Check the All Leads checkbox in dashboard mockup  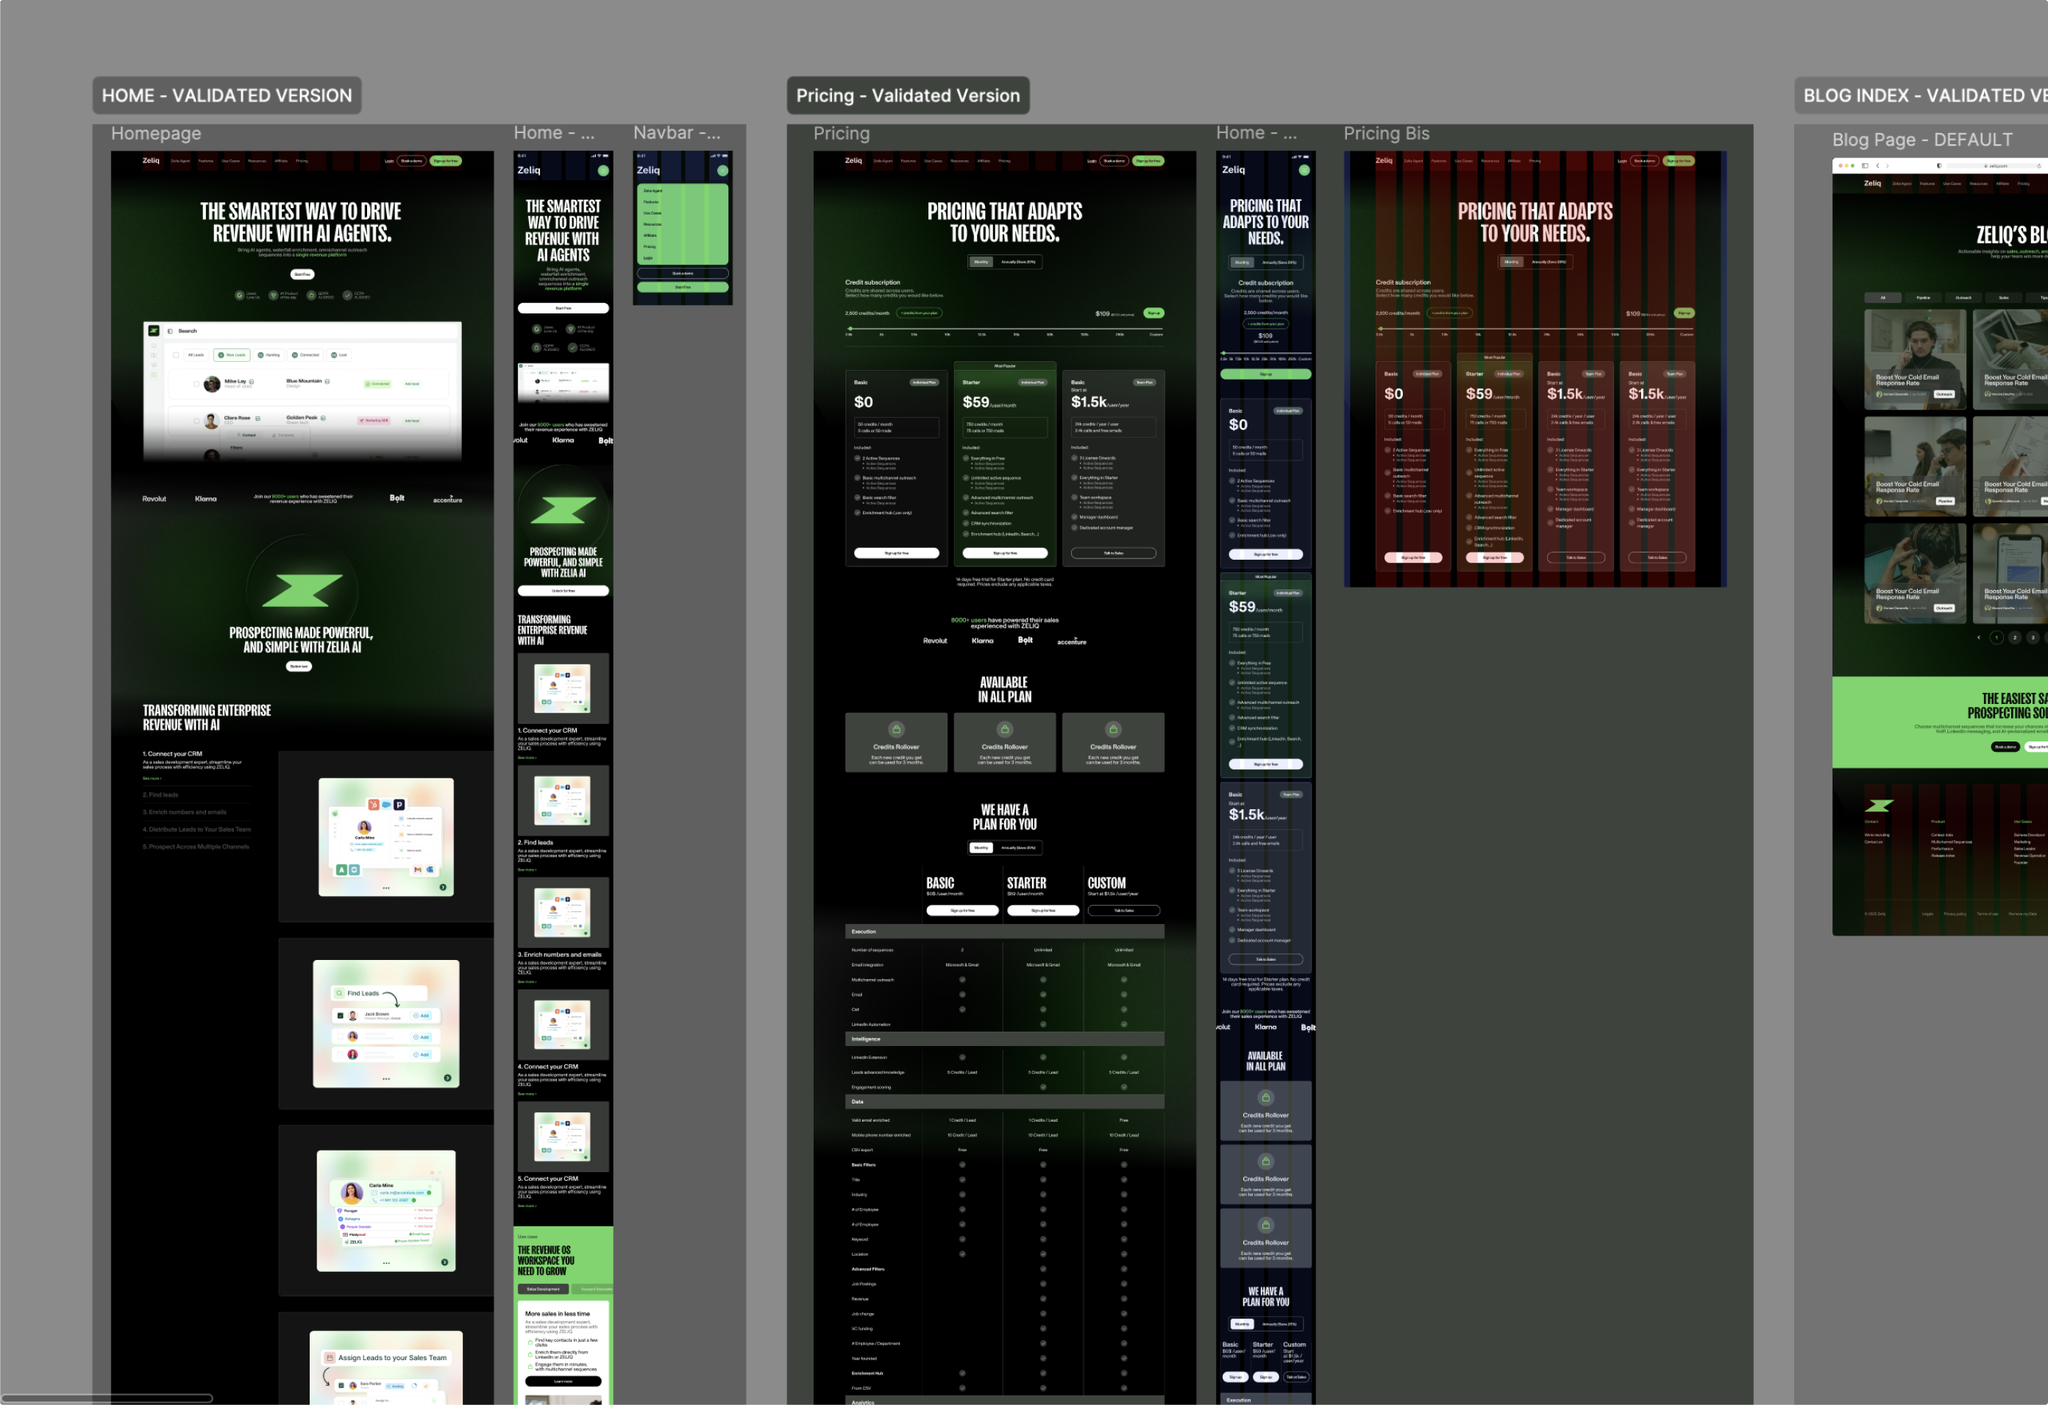[176, 355]
